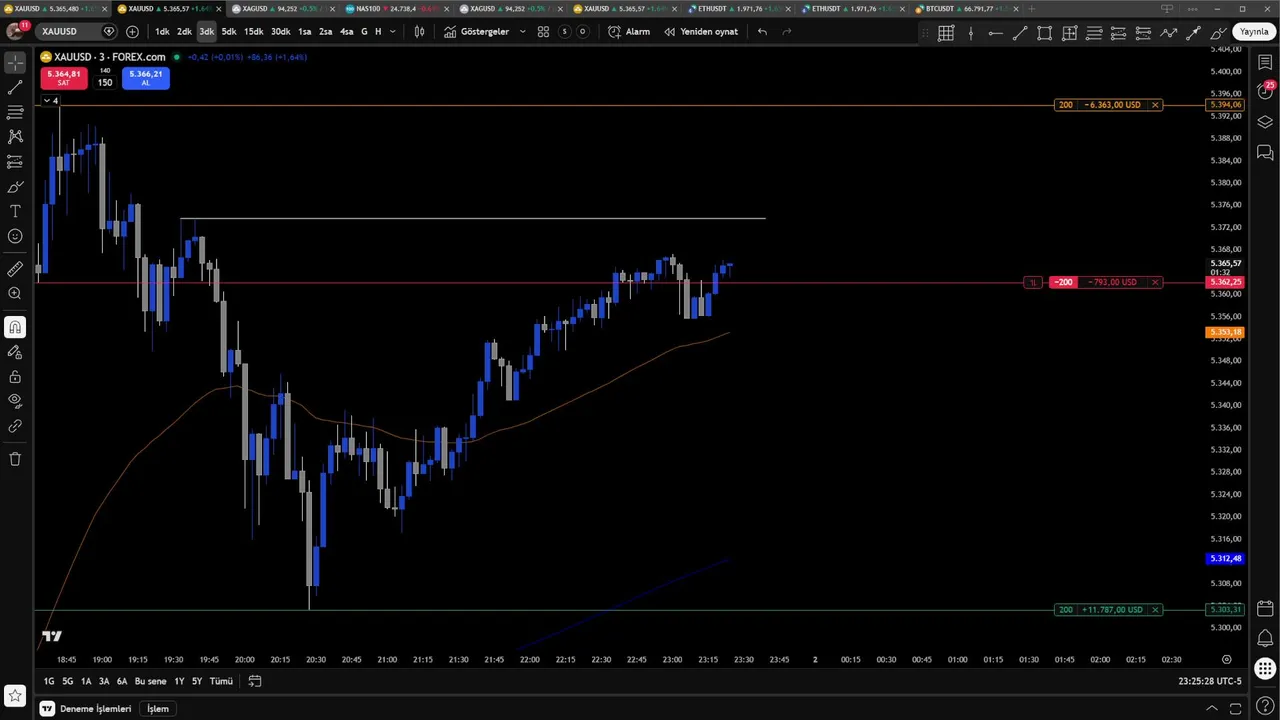The width and height of the screenshot is (1280, 720).
Task: Select the Fib retracement lines tool in favorites
Action: coord(1094,33)
